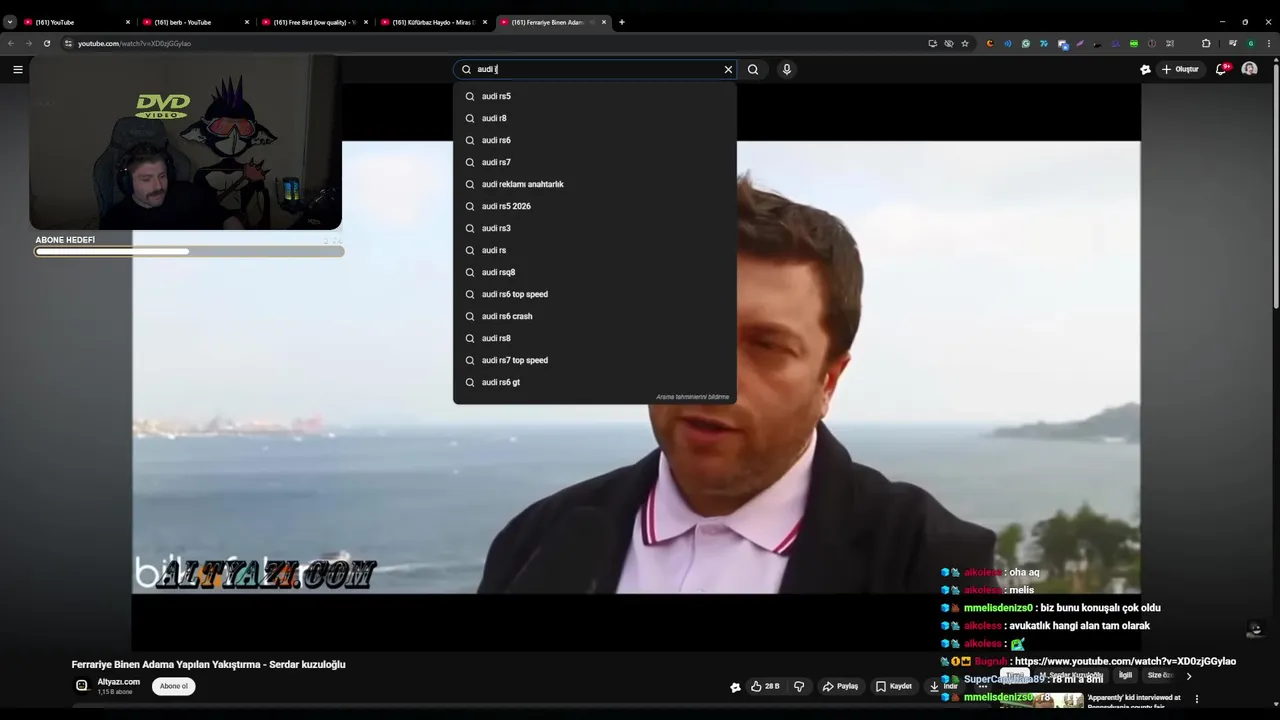Click the crossed-eye icon in address bar
This screenshot has width=1280, height=720.
[x=949, y=43]
